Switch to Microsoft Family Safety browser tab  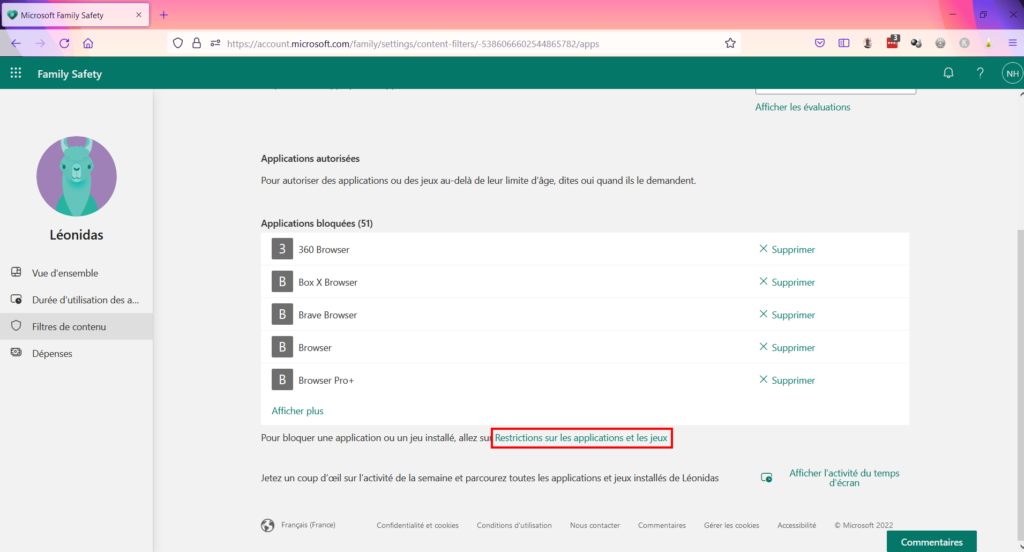pos(74,14)
